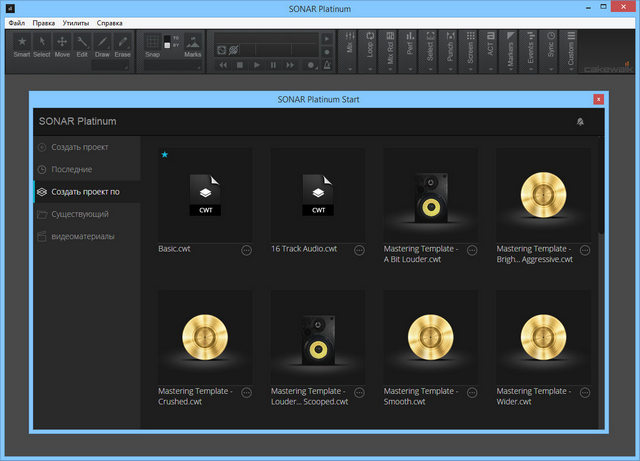This screenshot has width=640, height=461.
Task: Open the Утилиты menu
Action: tap(75, 21)
